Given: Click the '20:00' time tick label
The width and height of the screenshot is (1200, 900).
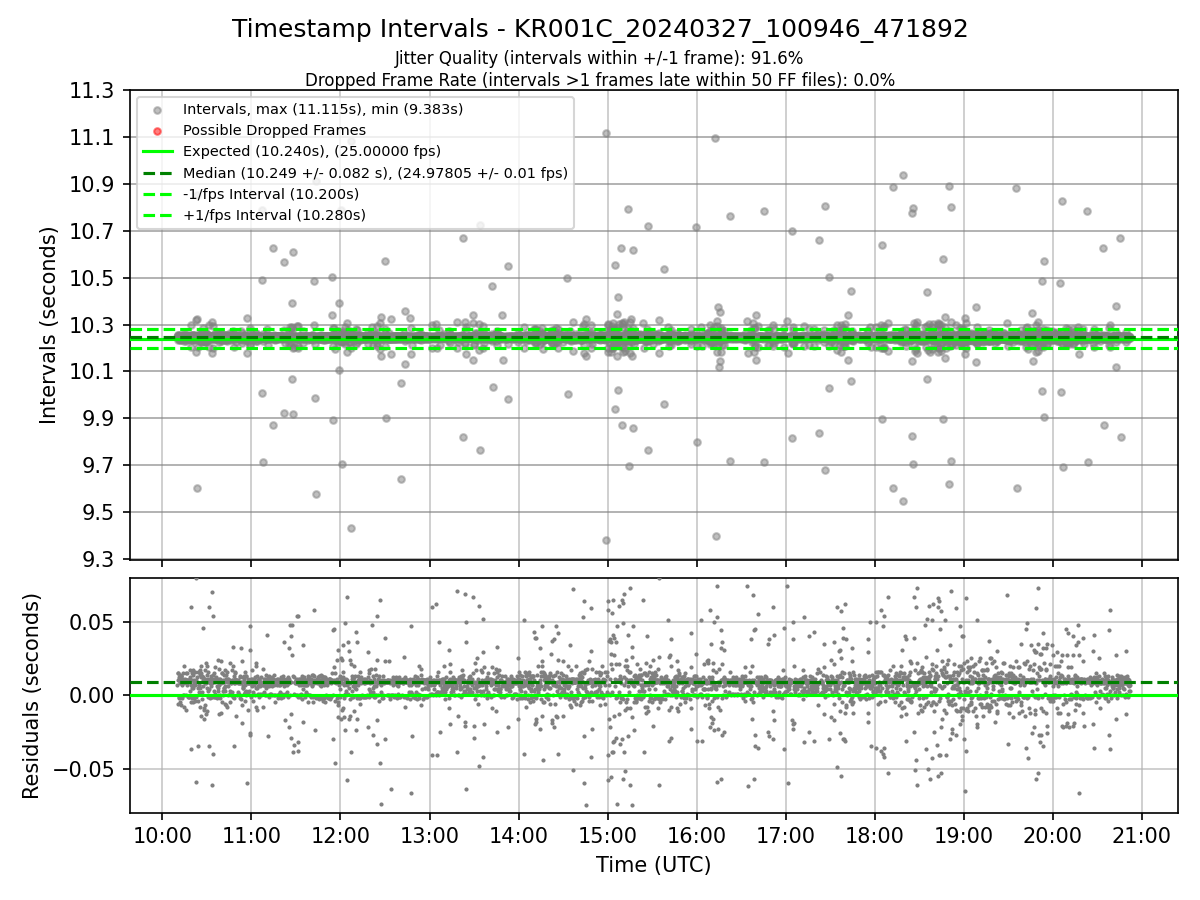Looking at the screenshot, I should pos(1053,835).
